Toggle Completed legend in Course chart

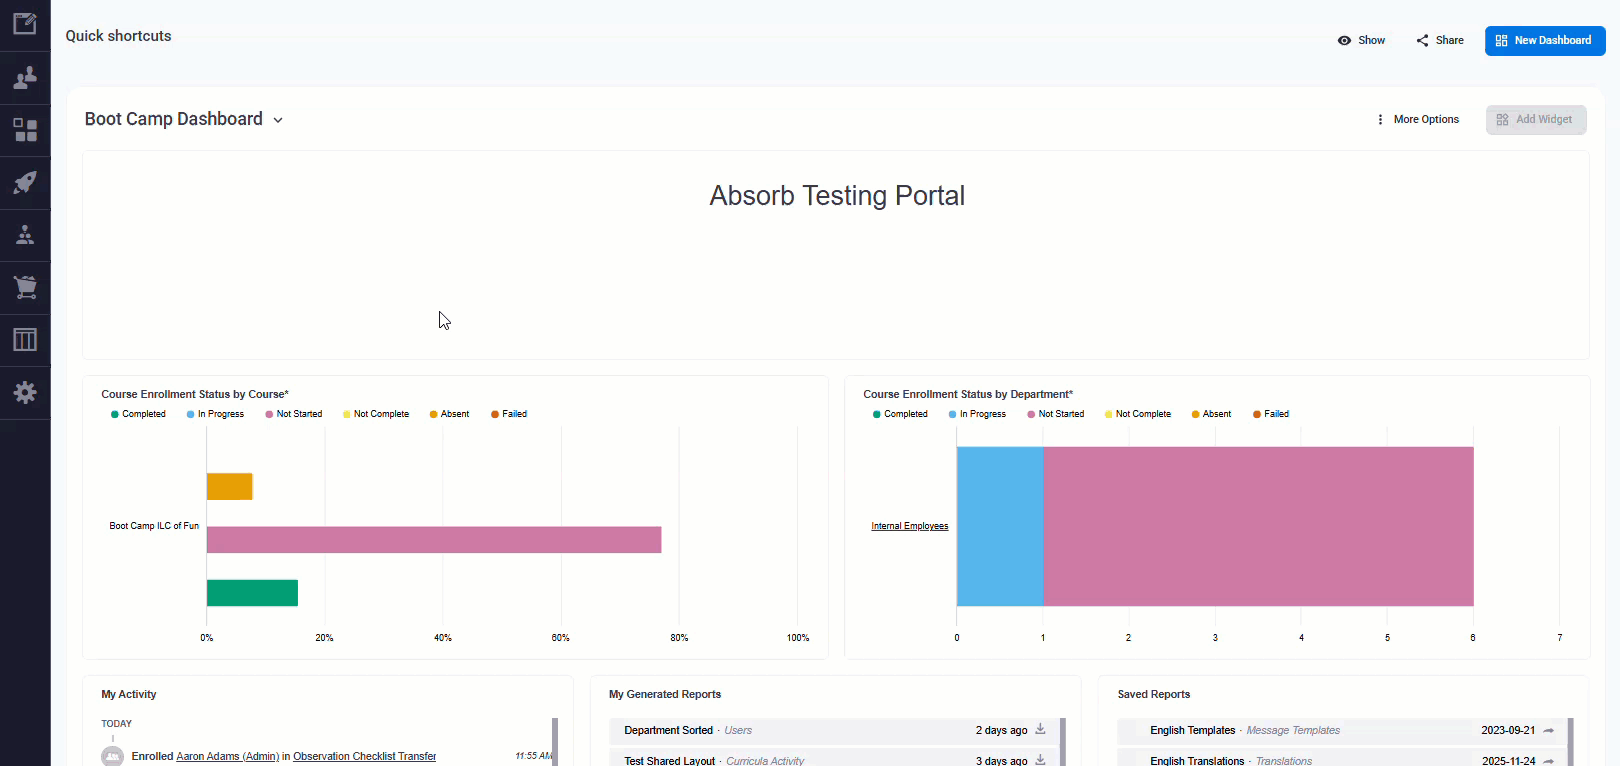(138, 414)
